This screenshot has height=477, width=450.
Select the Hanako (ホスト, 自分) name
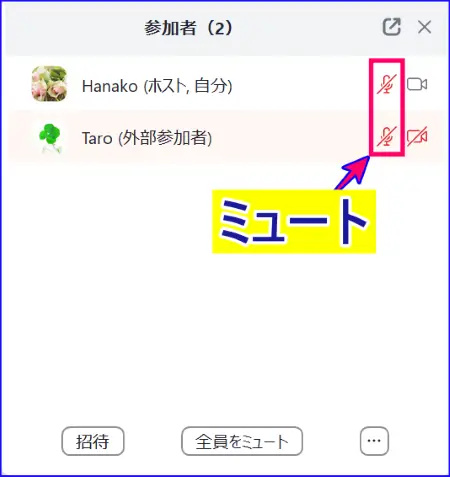click(157, 86)
